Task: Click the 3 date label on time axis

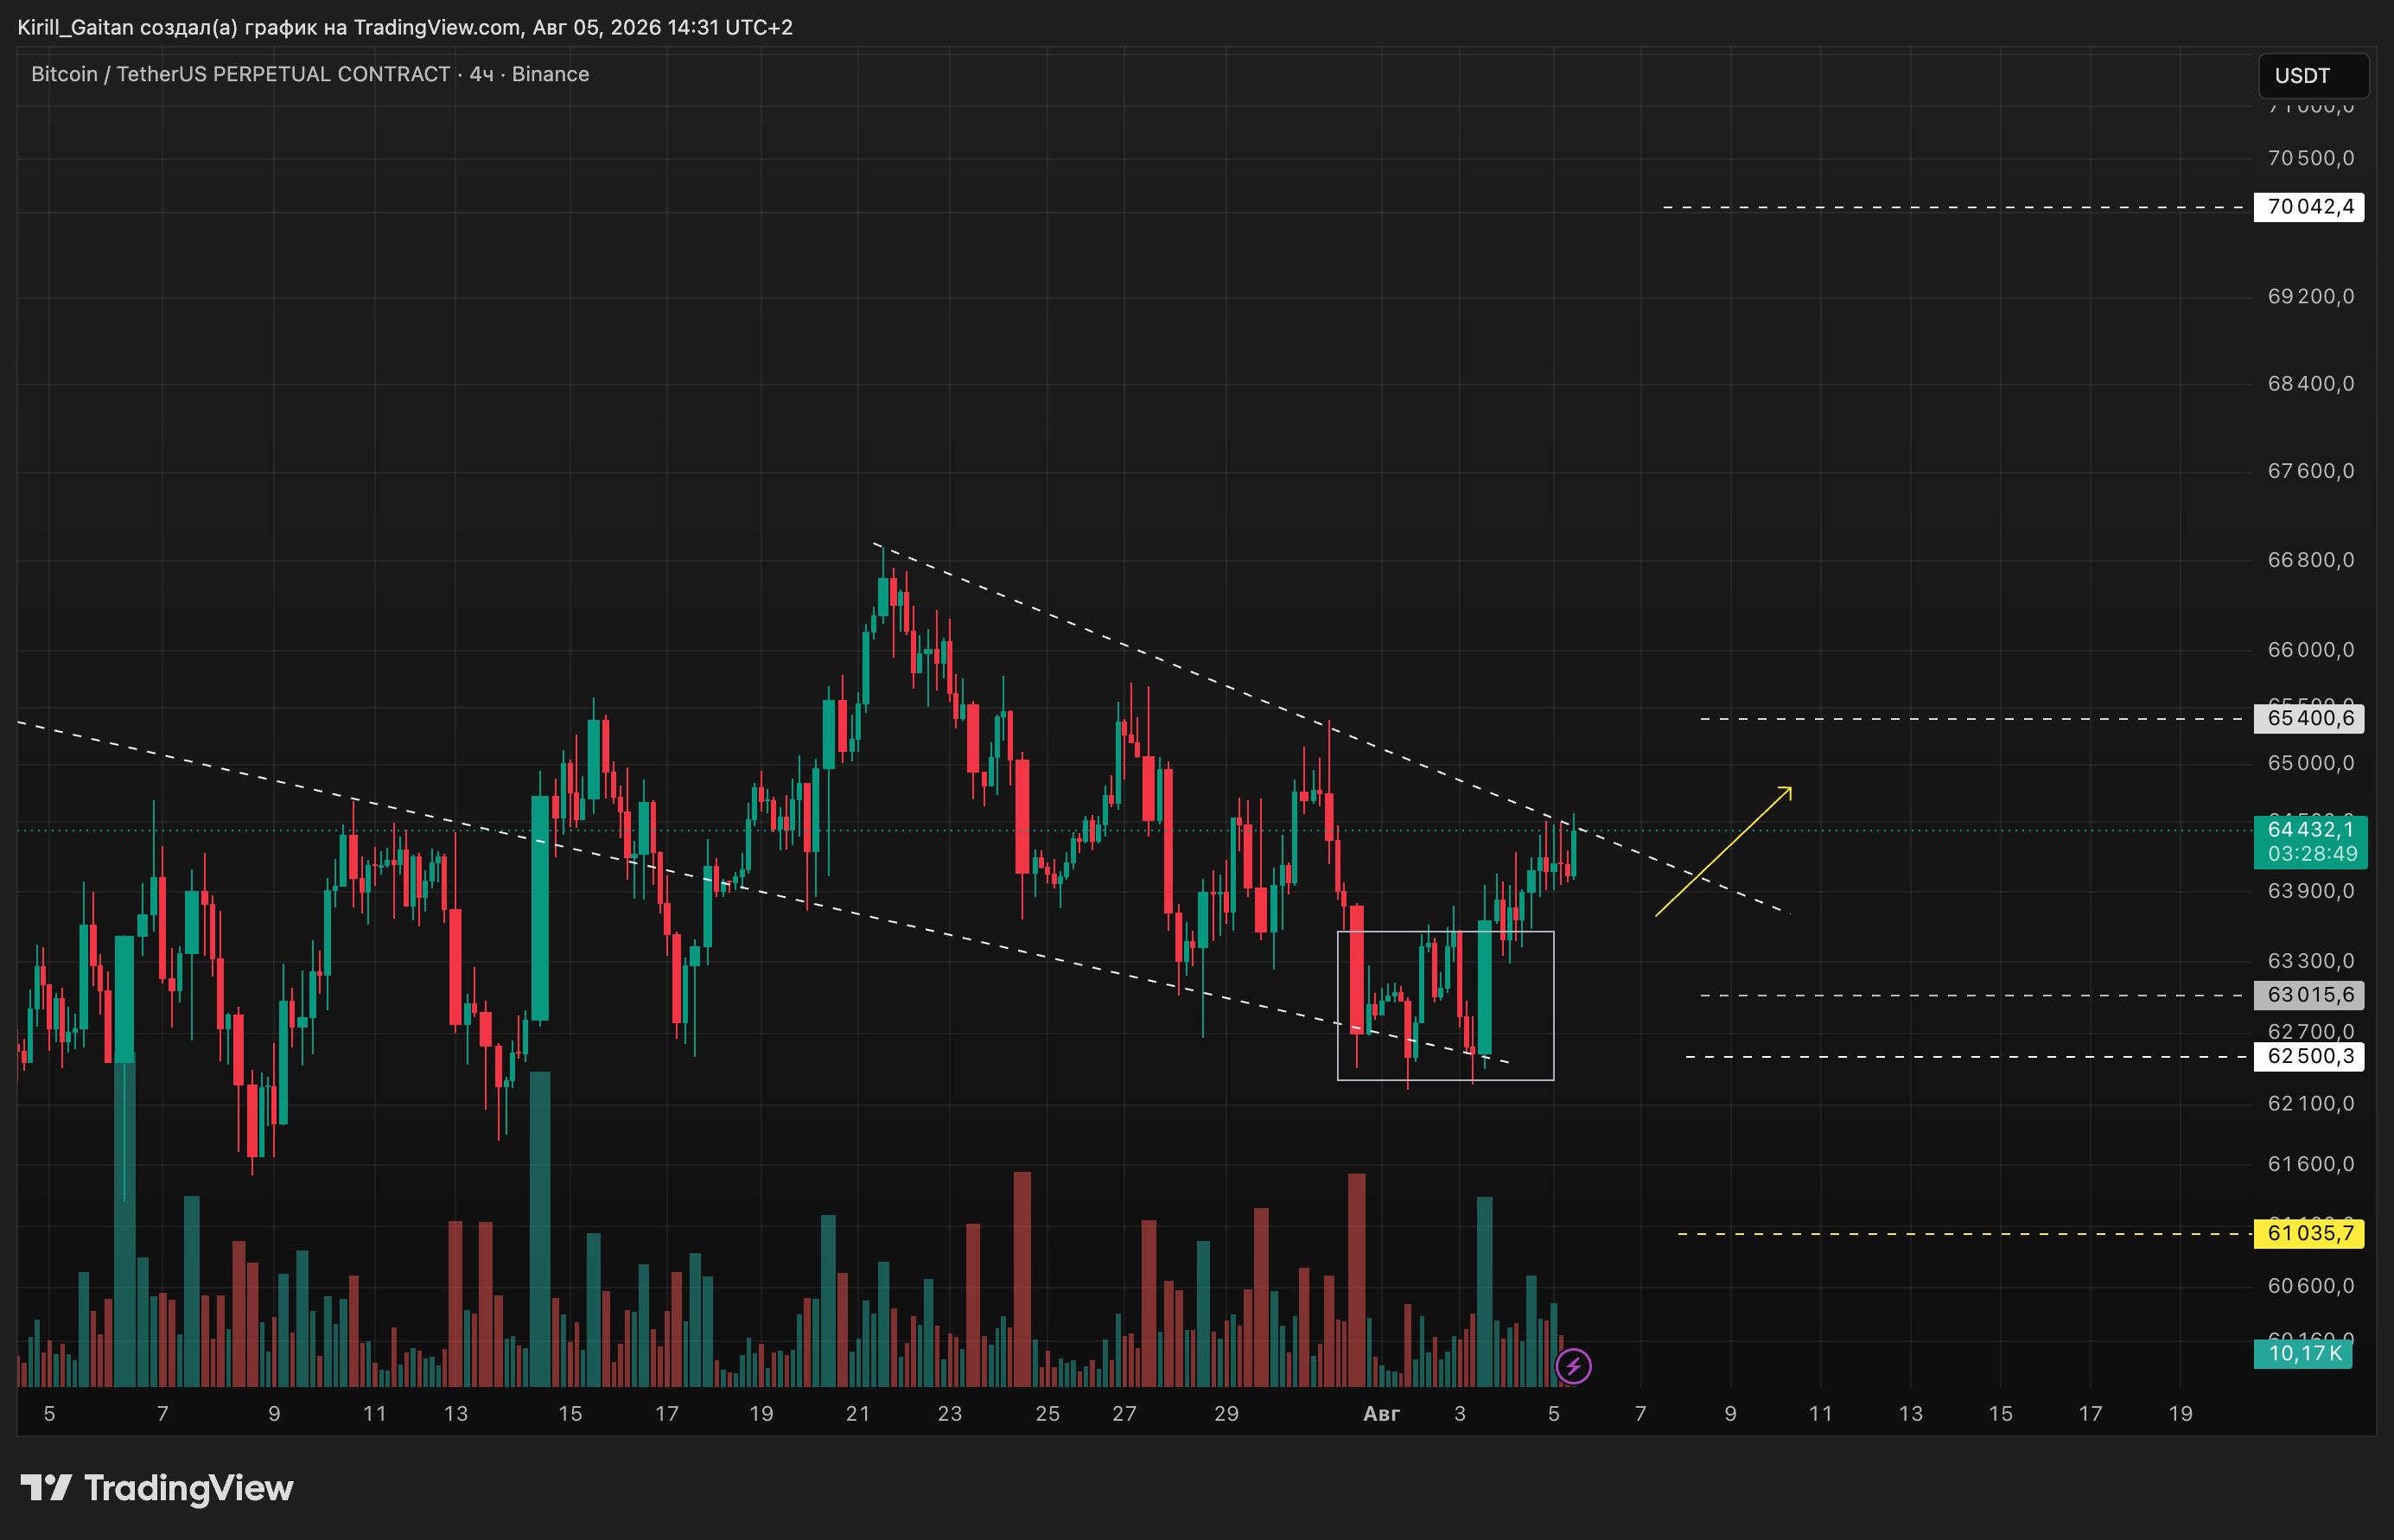Action: 1460,1414
